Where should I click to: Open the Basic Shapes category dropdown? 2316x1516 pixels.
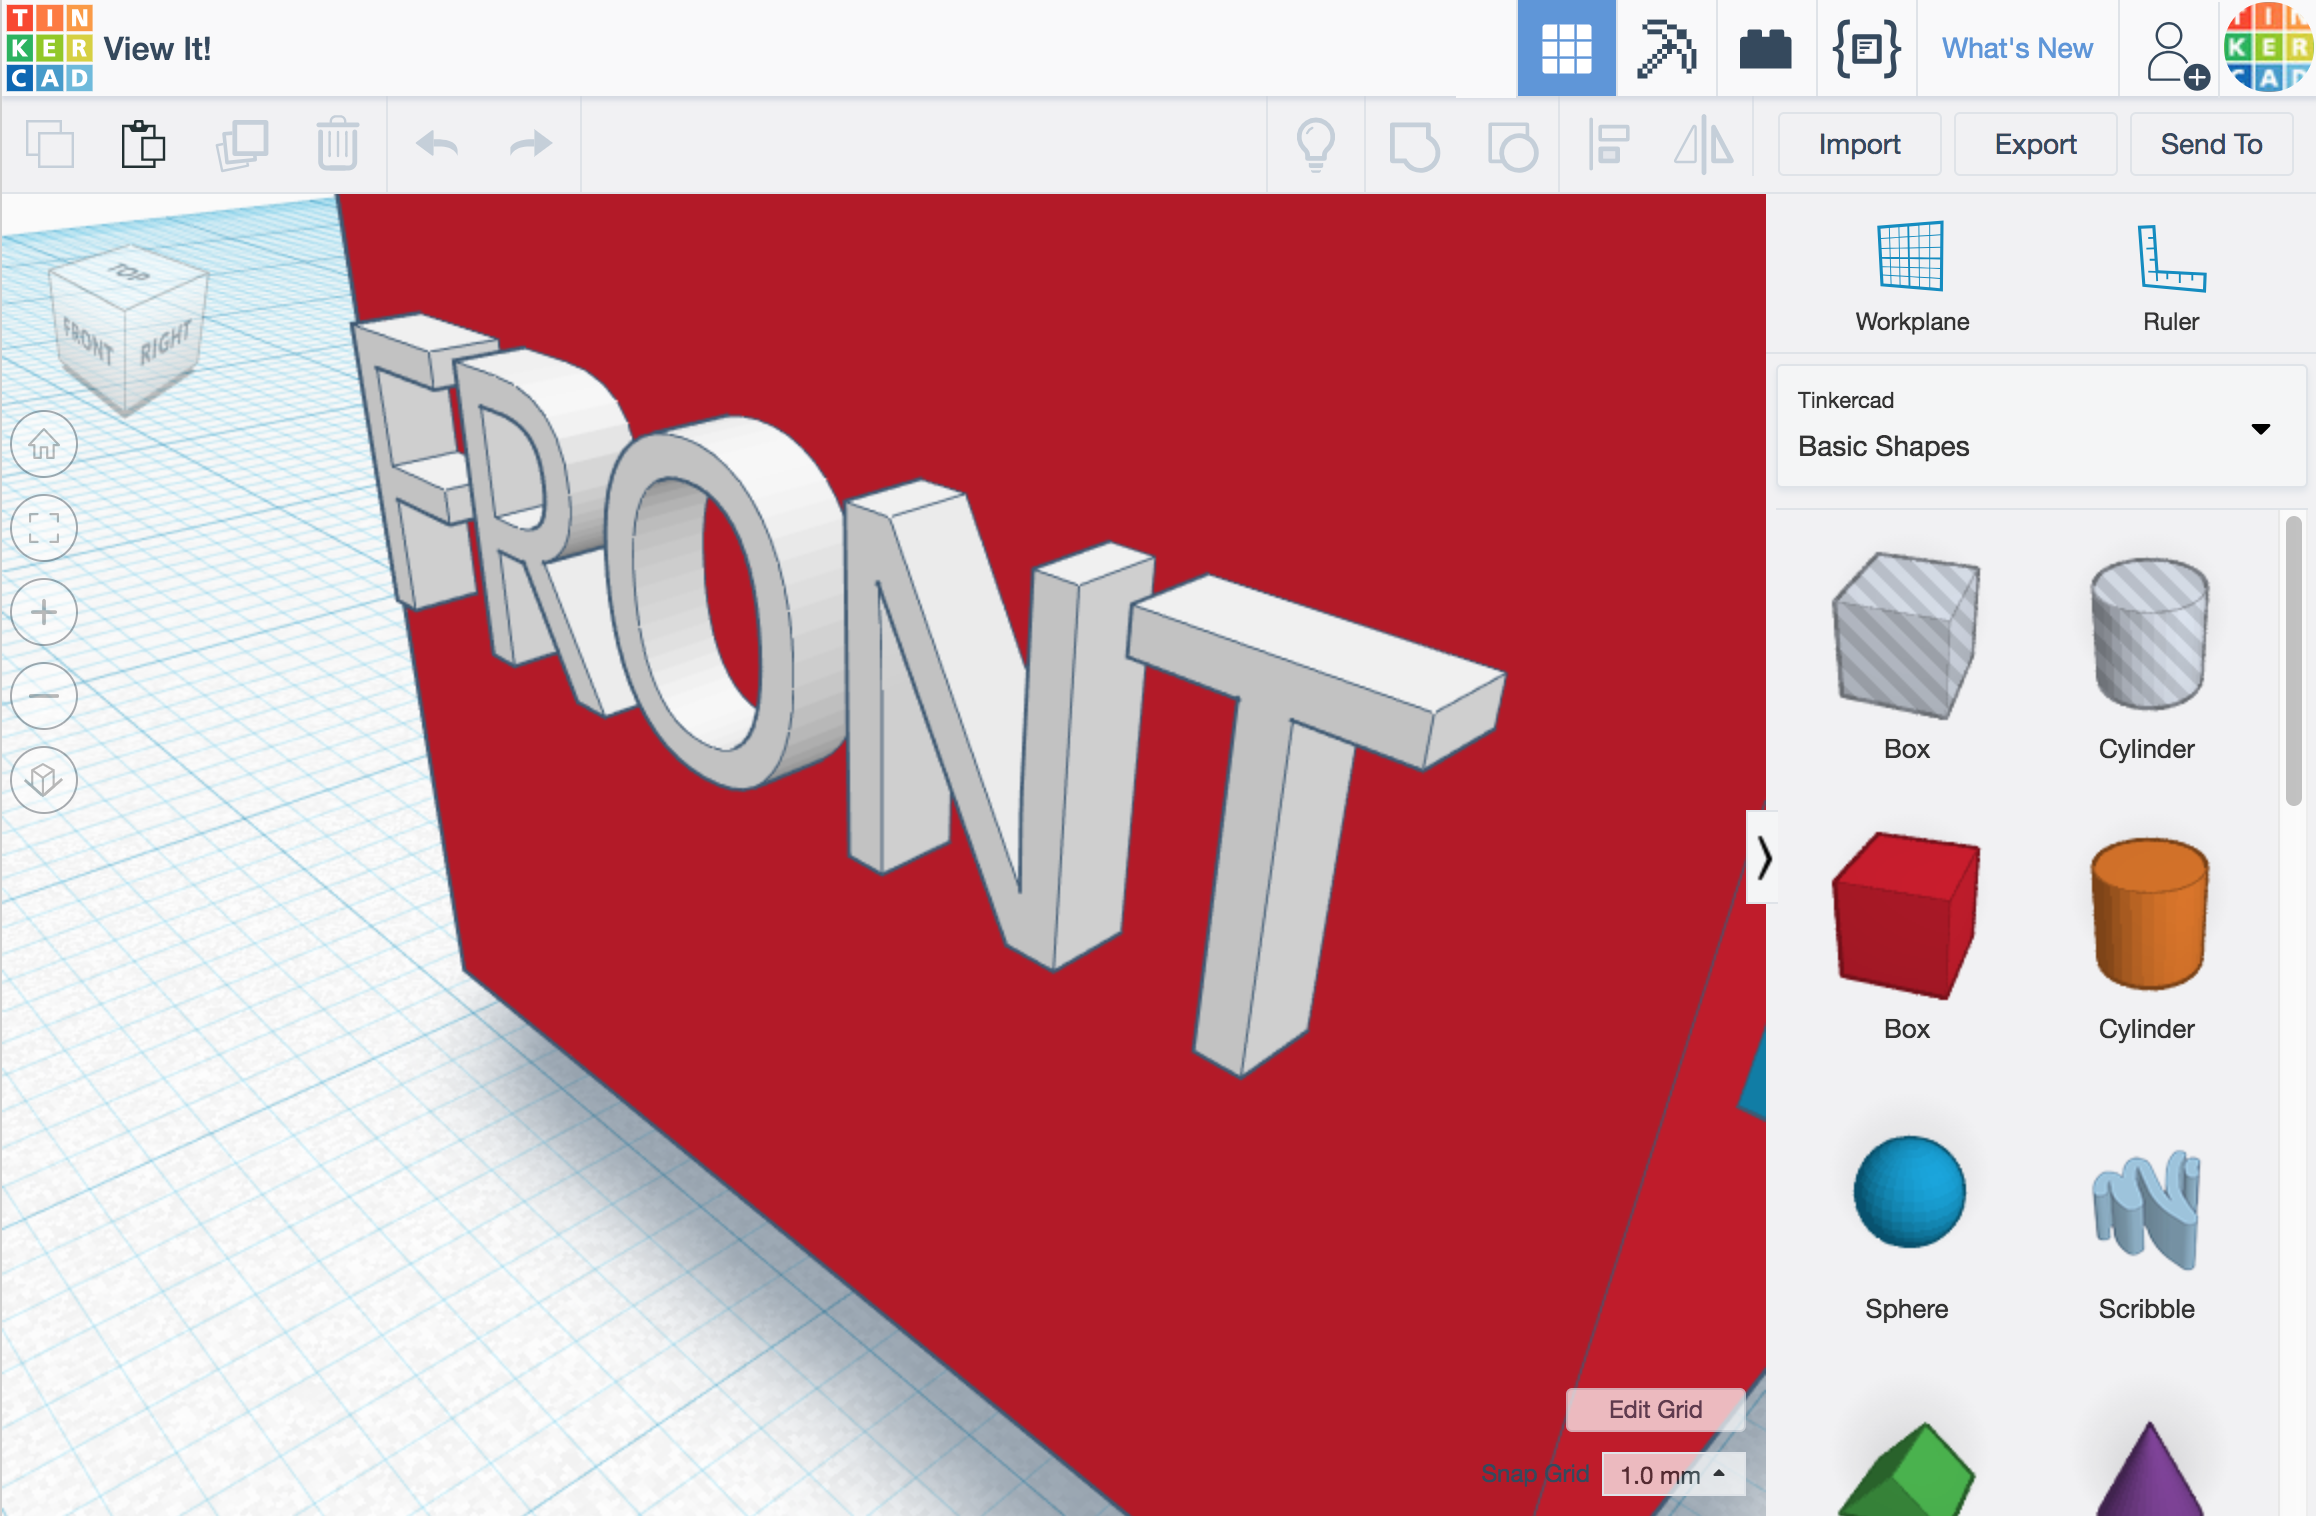click(x=2040, y=427)
